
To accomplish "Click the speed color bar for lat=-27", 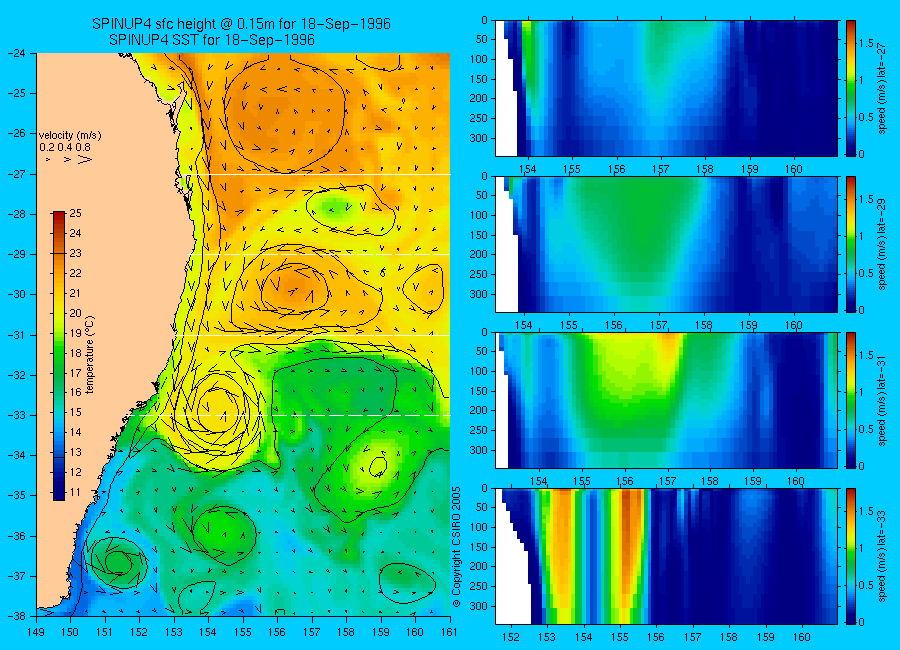I will pyautogui.click(x=851, y=88).
